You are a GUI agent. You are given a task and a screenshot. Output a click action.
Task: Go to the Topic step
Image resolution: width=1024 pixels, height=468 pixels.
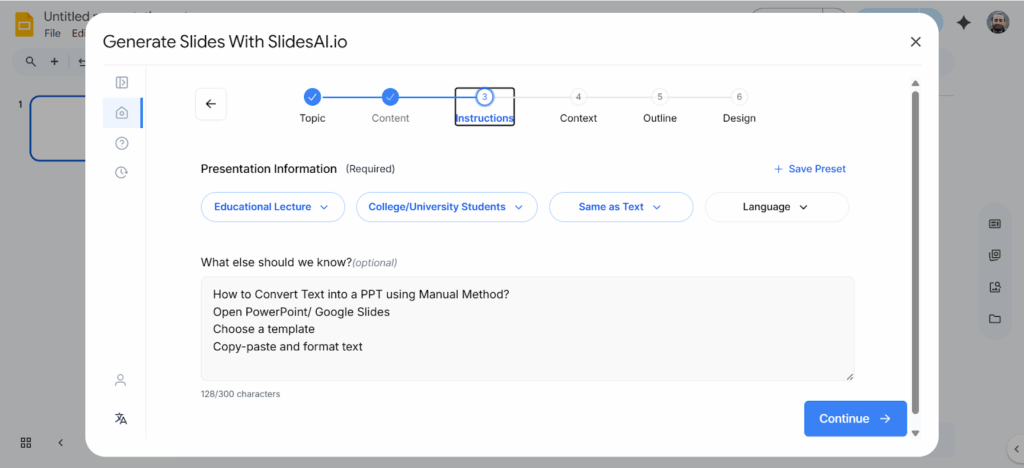tap(312, 97)
